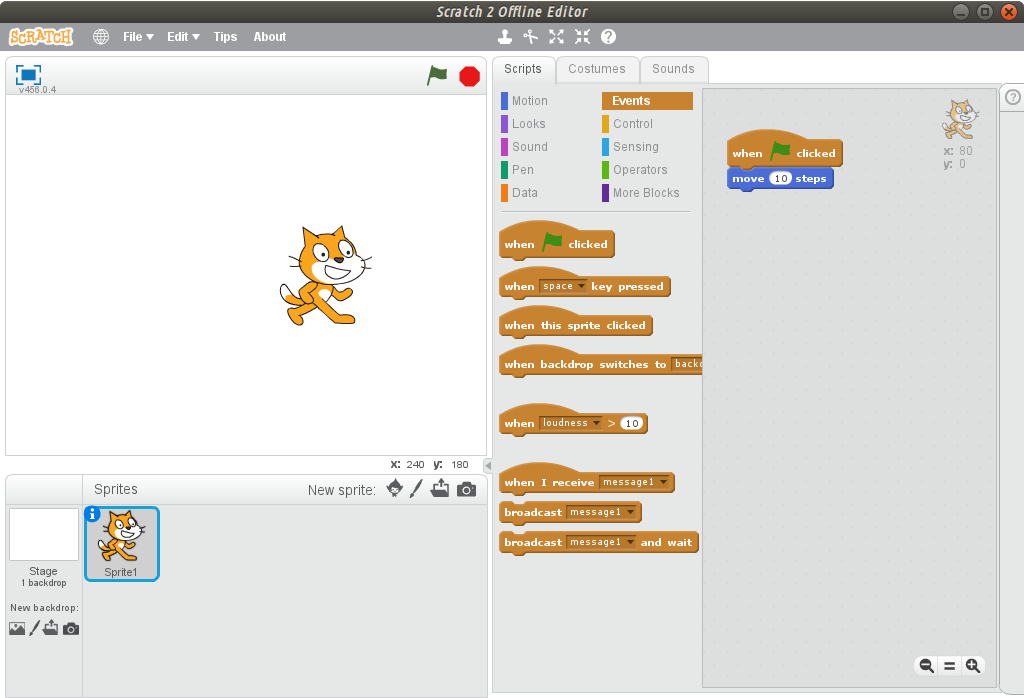
Task: Open Block Help with the question mark tool
Action: pos(609,36)
